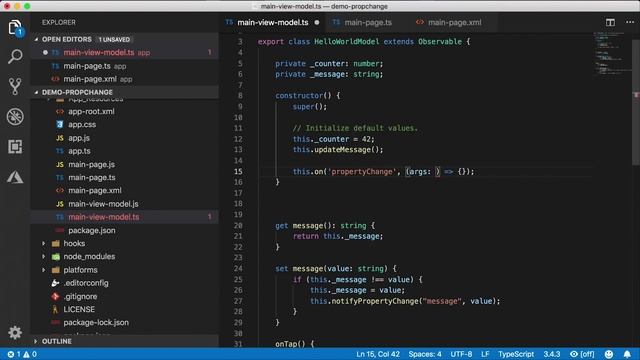Open app.ts file

click(x=124, y=151)
